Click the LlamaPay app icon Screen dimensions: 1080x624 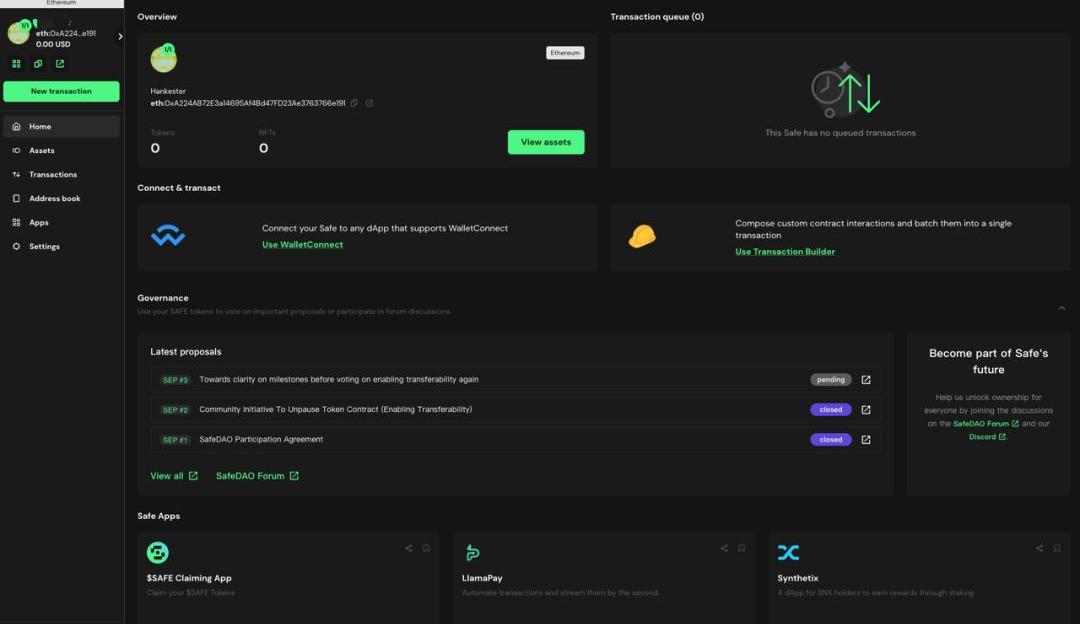tap(472, 552)
